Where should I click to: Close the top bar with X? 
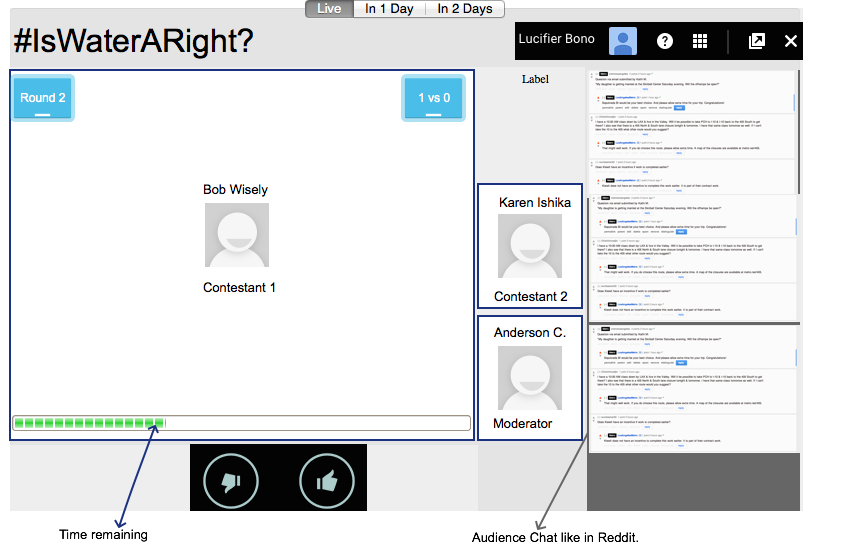click(x=790, y=41)
